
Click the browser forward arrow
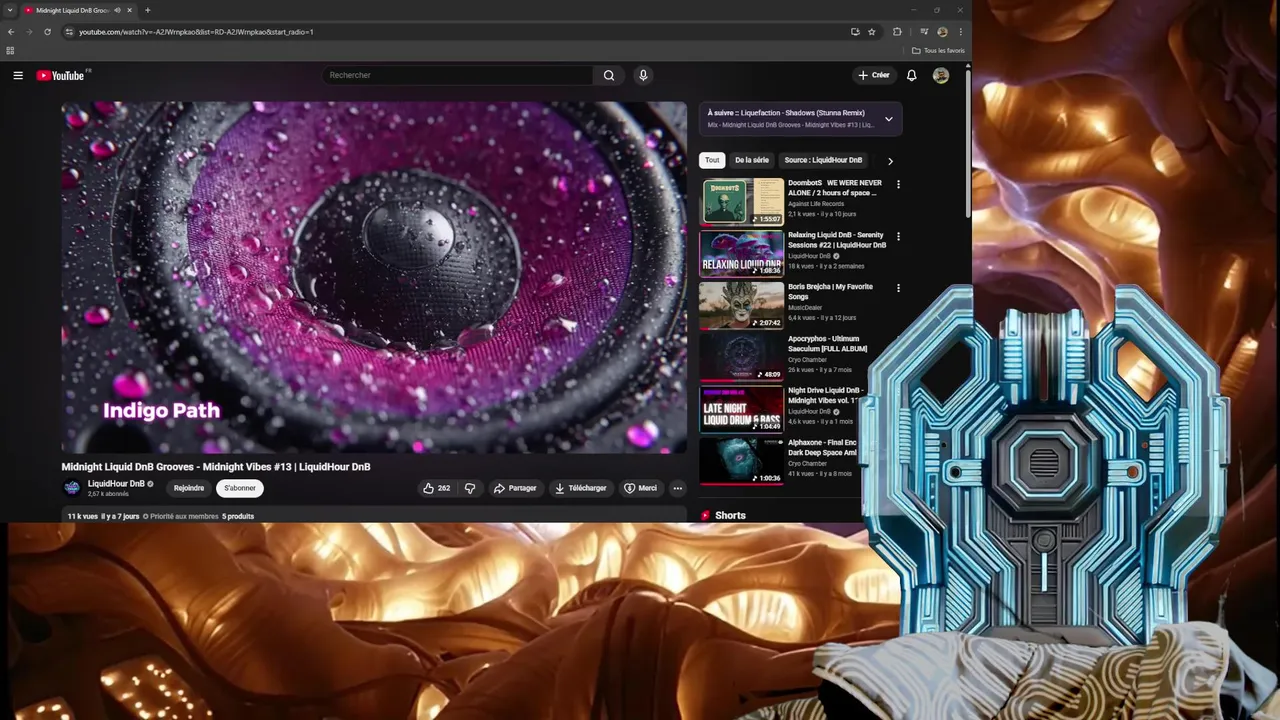coord(28,32)
